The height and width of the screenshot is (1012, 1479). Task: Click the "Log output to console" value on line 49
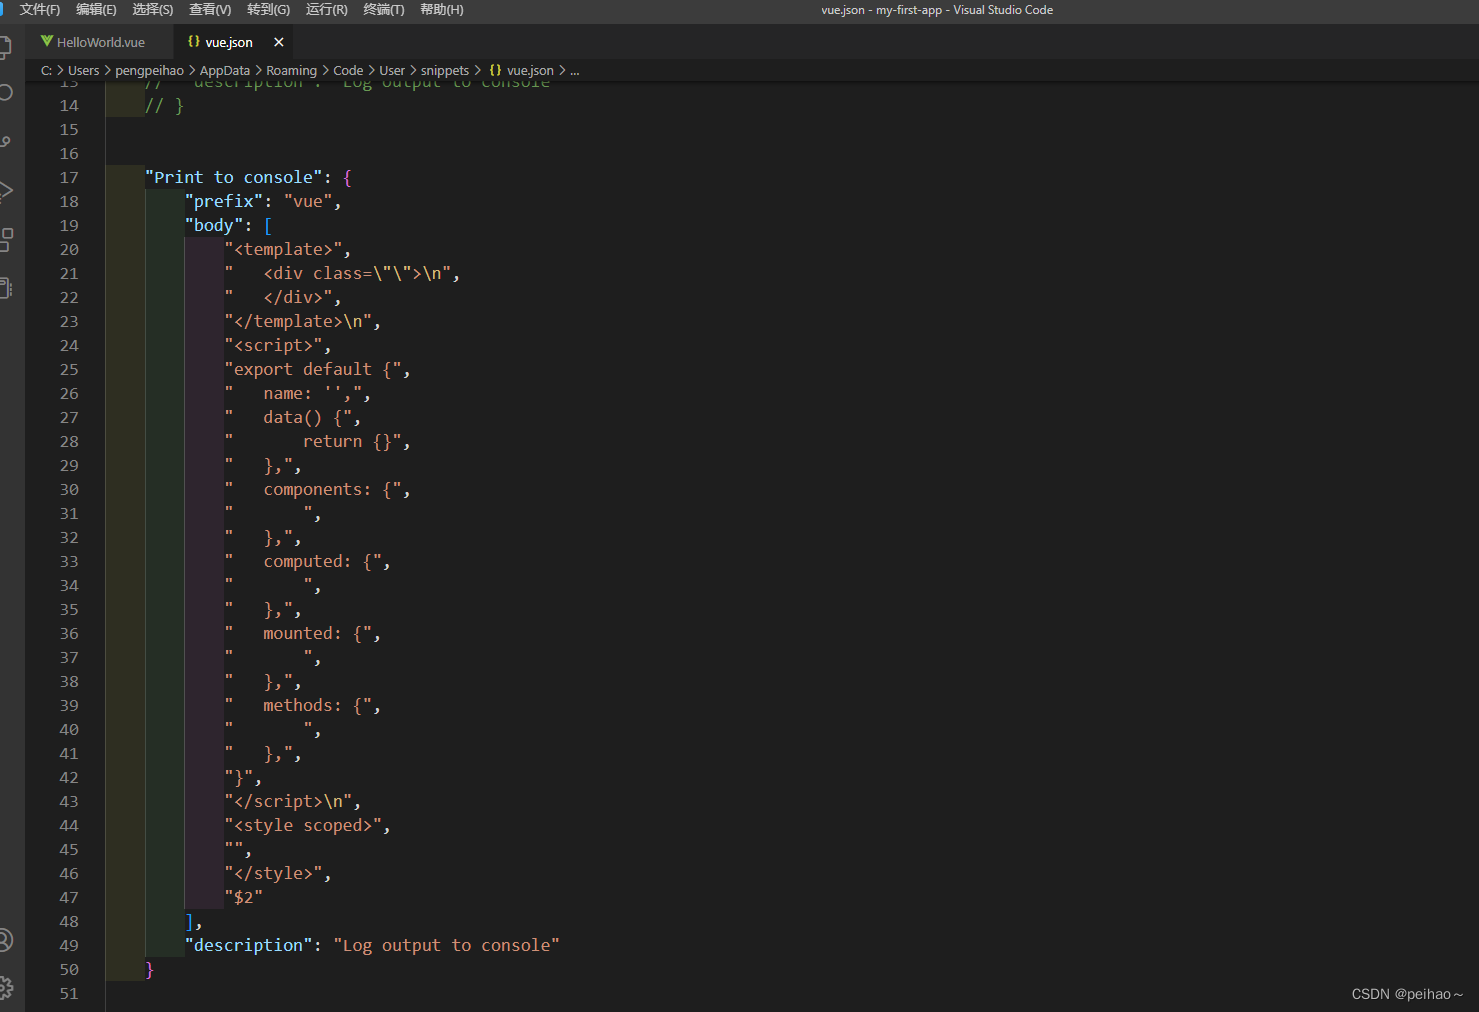point(446,946)
